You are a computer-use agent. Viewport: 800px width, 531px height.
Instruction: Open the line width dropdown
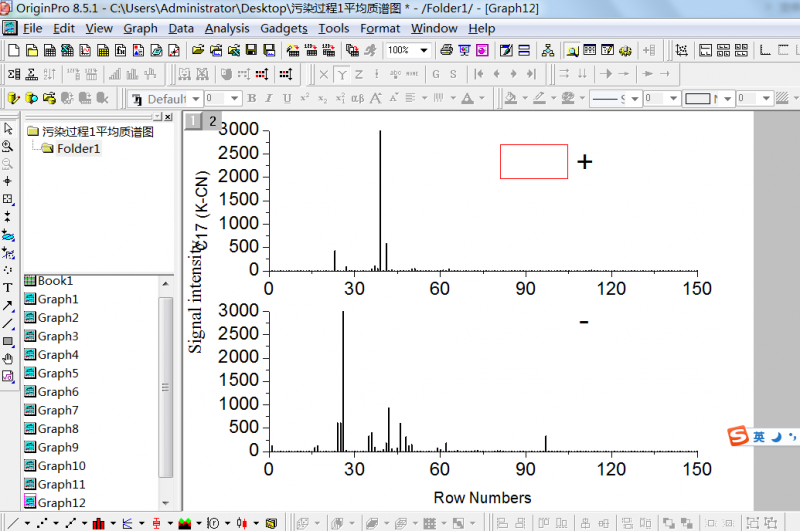[x=673, y=98]
